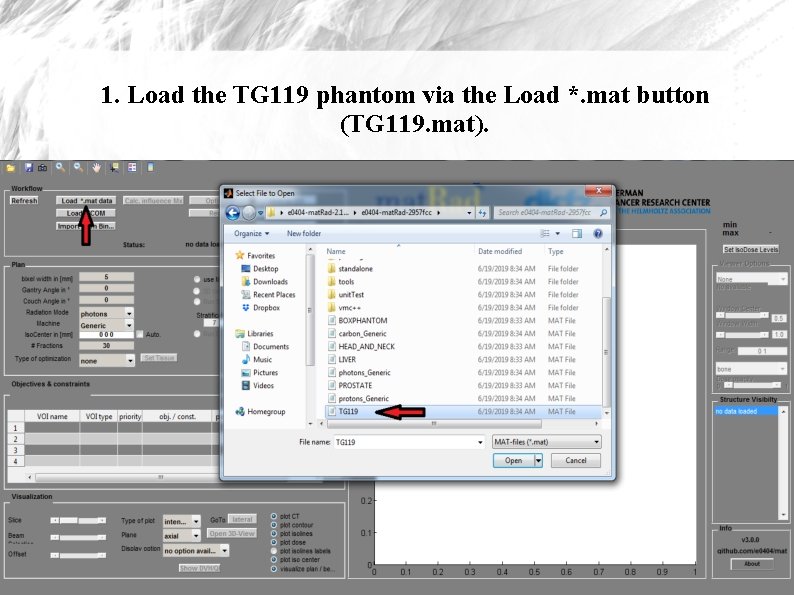Open the Type of optimization dropdown
Screen dimensions: 794x595
pos(107,361)
